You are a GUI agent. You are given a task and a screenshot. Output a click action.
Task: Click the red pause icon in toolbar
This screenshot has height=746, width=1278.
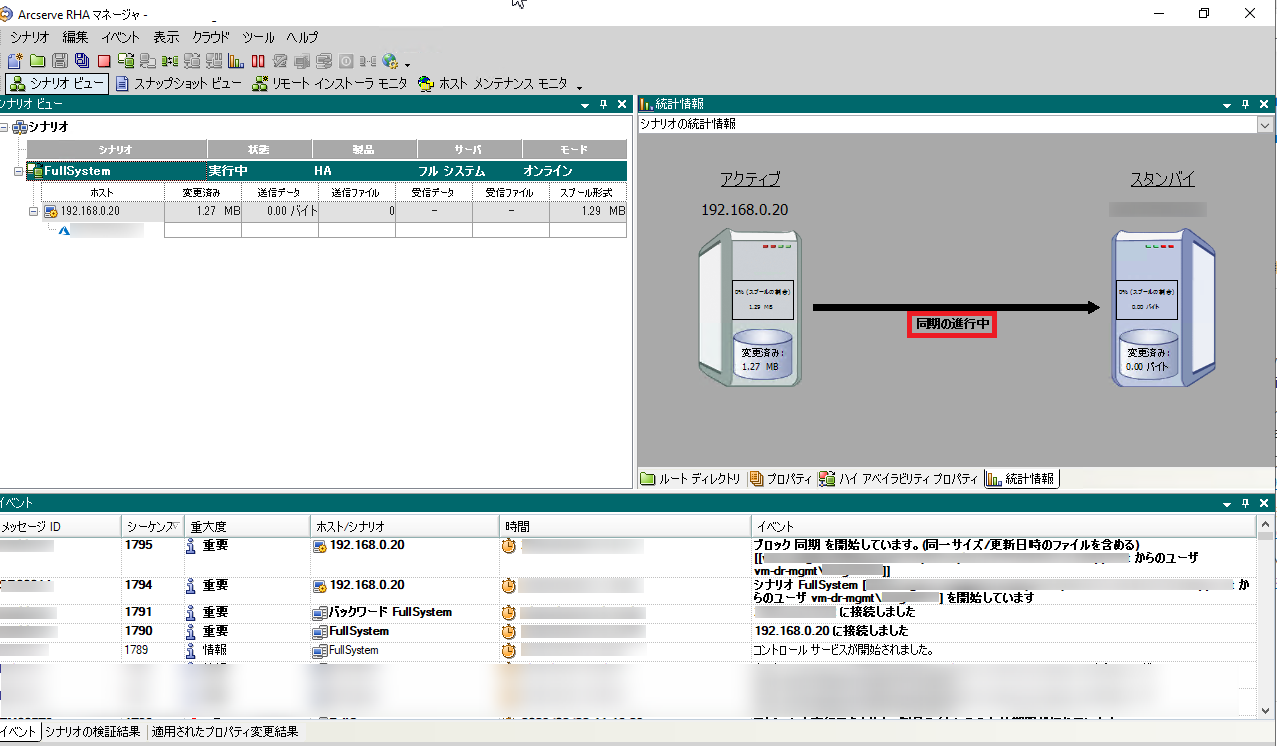(x=258, y=61)
